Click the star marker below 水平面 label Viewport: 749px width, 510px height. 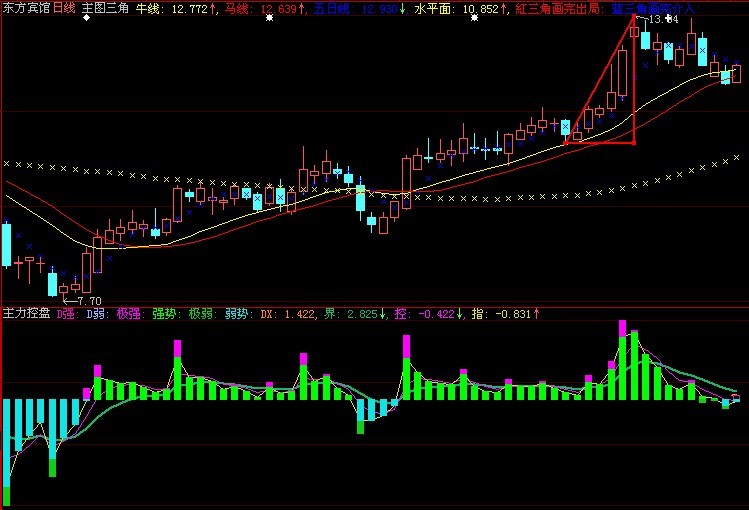(474, 18)
